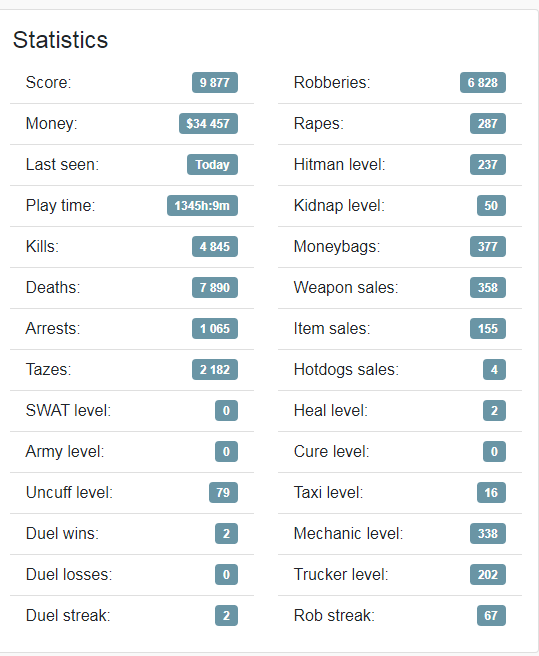
Task: Select the Tazes badge showing 2 182
Action: 215,369
